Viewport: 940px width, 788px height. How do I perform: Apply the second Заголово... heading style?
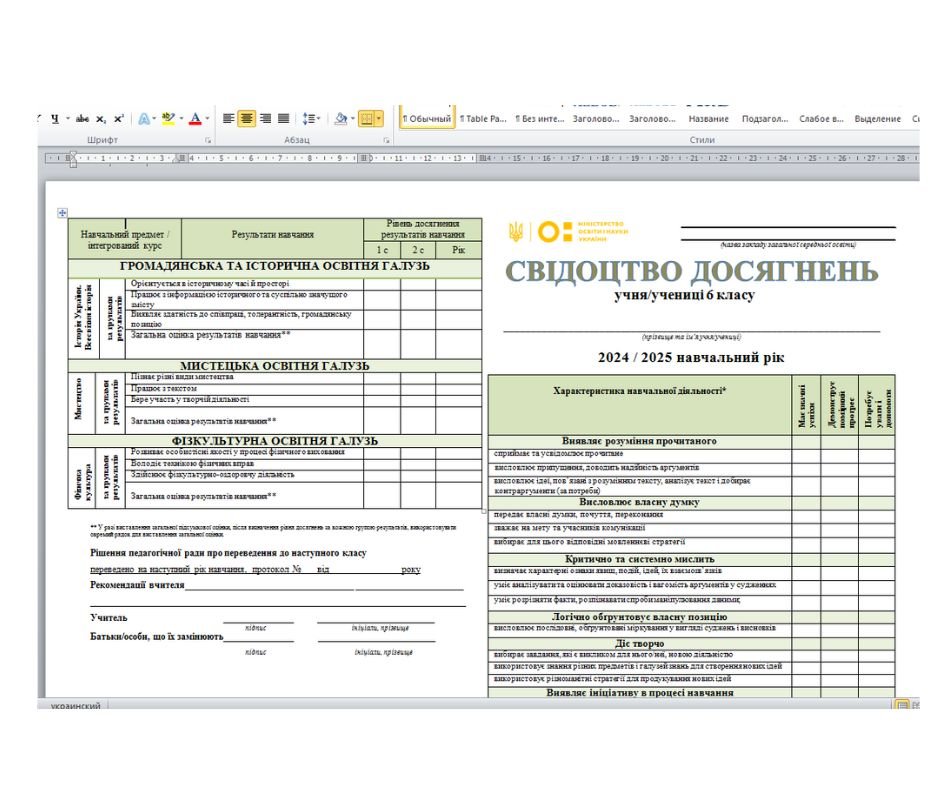click(x=652, y=119)
